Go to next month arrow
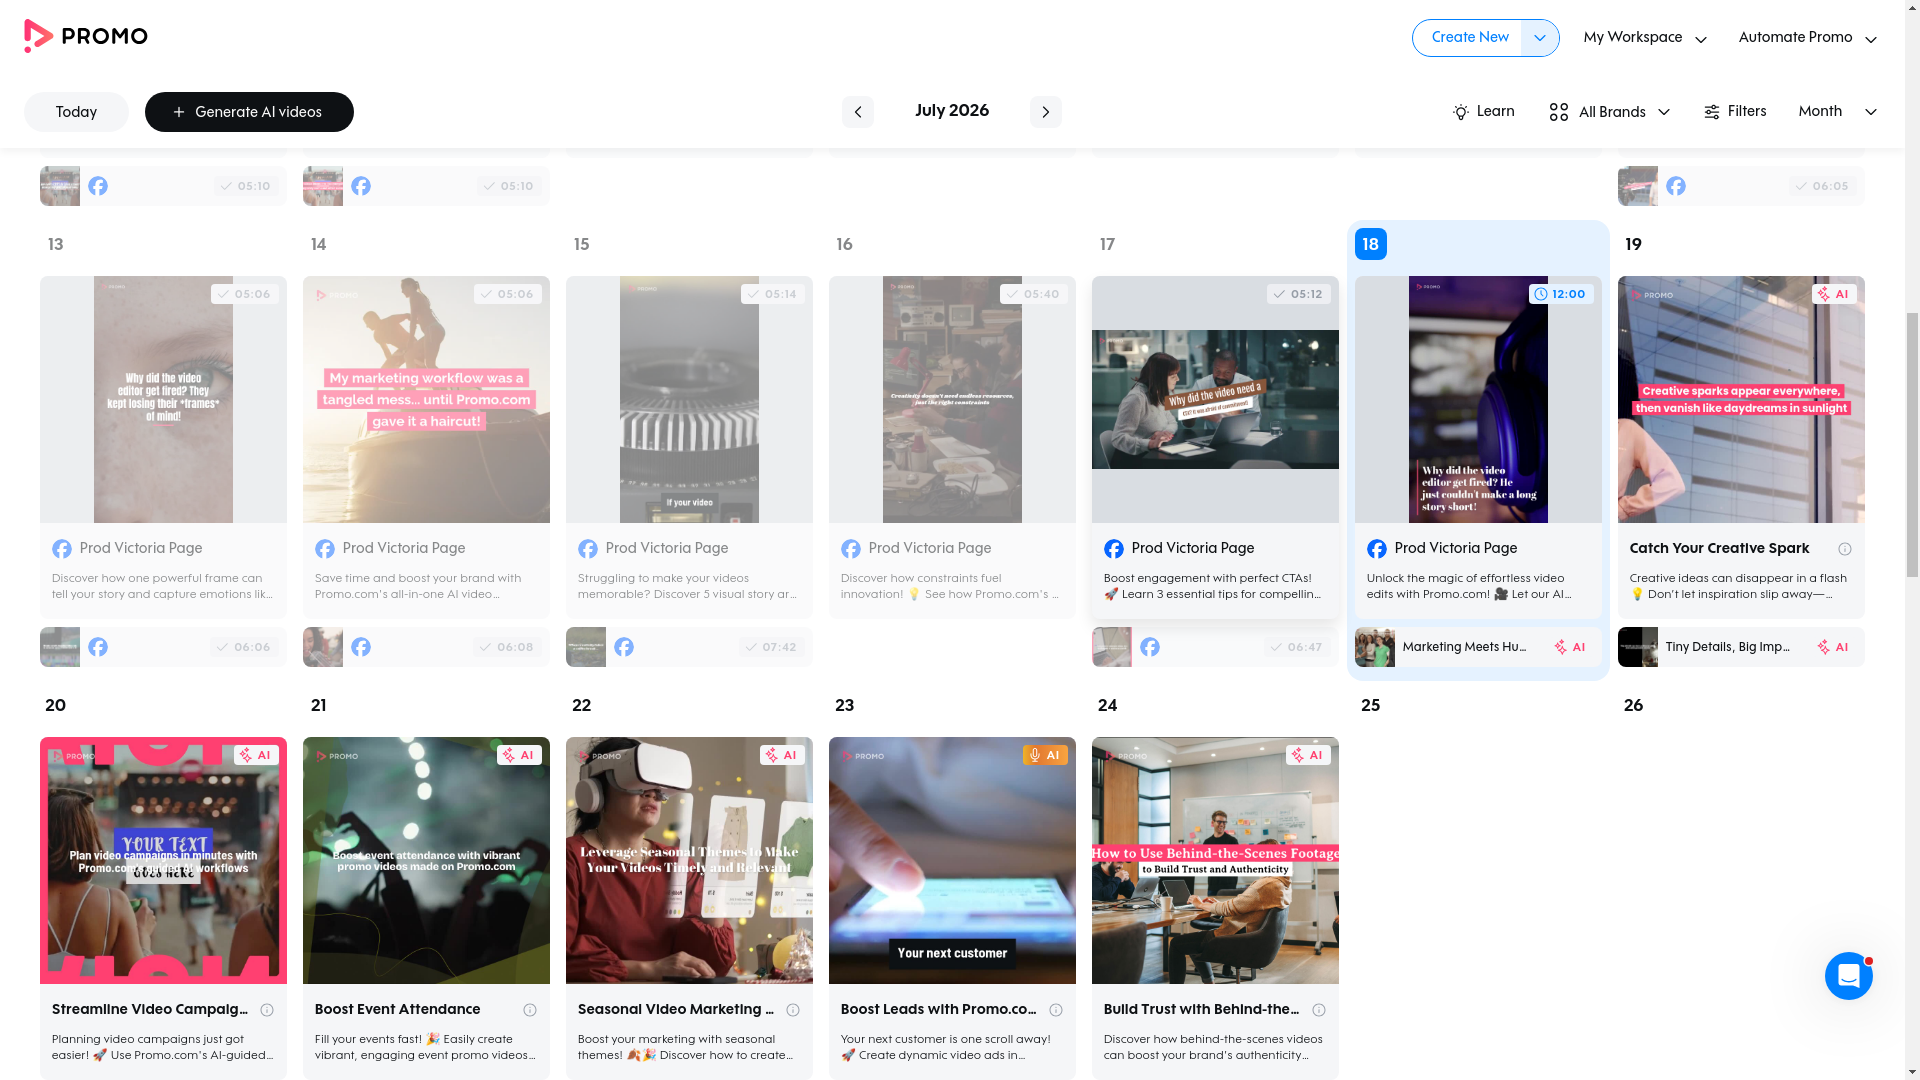The image size is (1920, 1080). point(1045,112)
